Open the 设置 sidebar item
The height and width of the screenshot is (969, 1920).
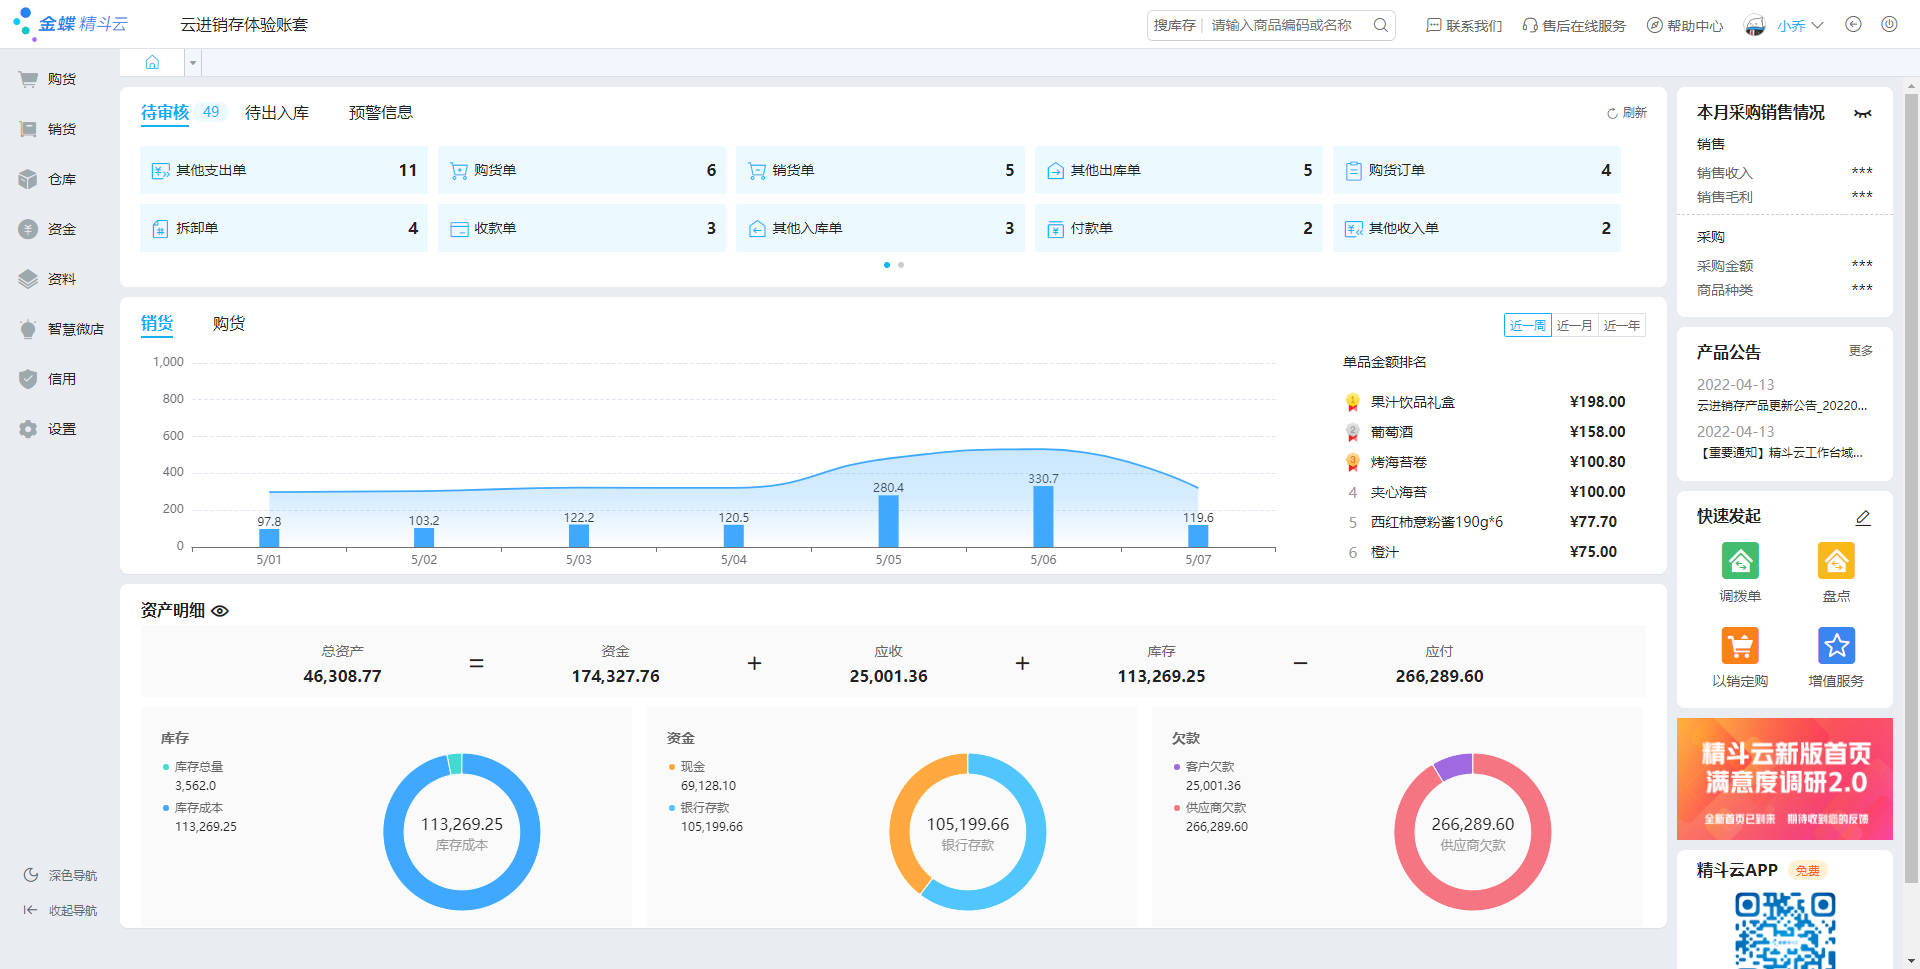(60, 429)
